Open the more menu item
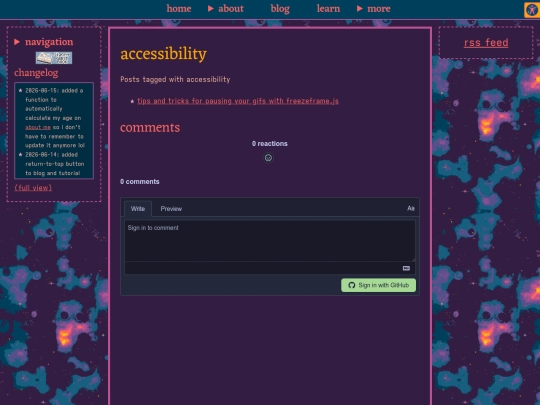 point(379,9)
